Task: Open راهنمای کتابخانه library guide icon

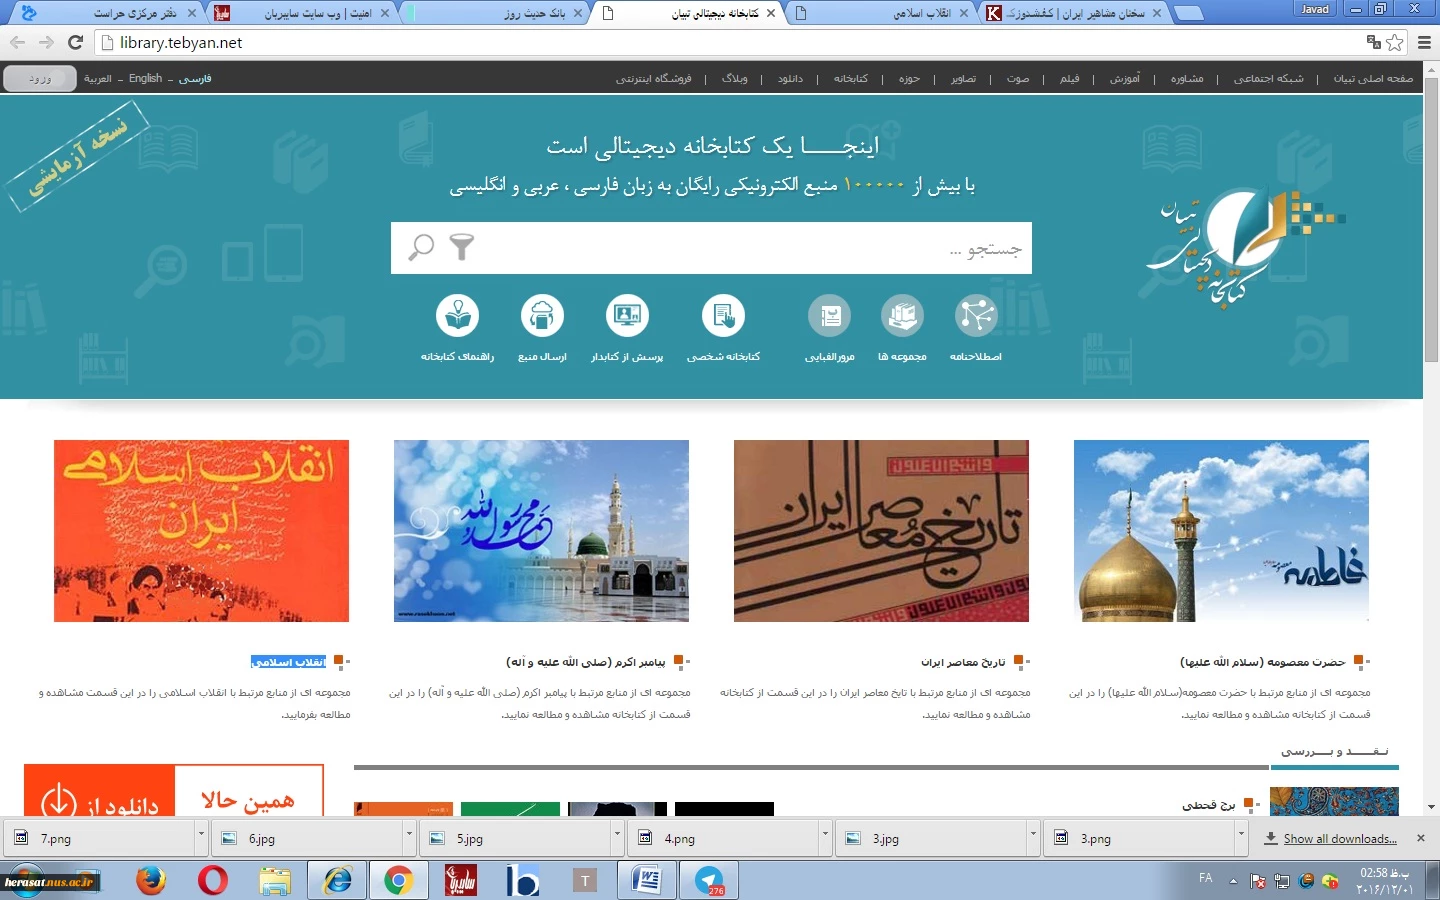Action: point(457,316)
